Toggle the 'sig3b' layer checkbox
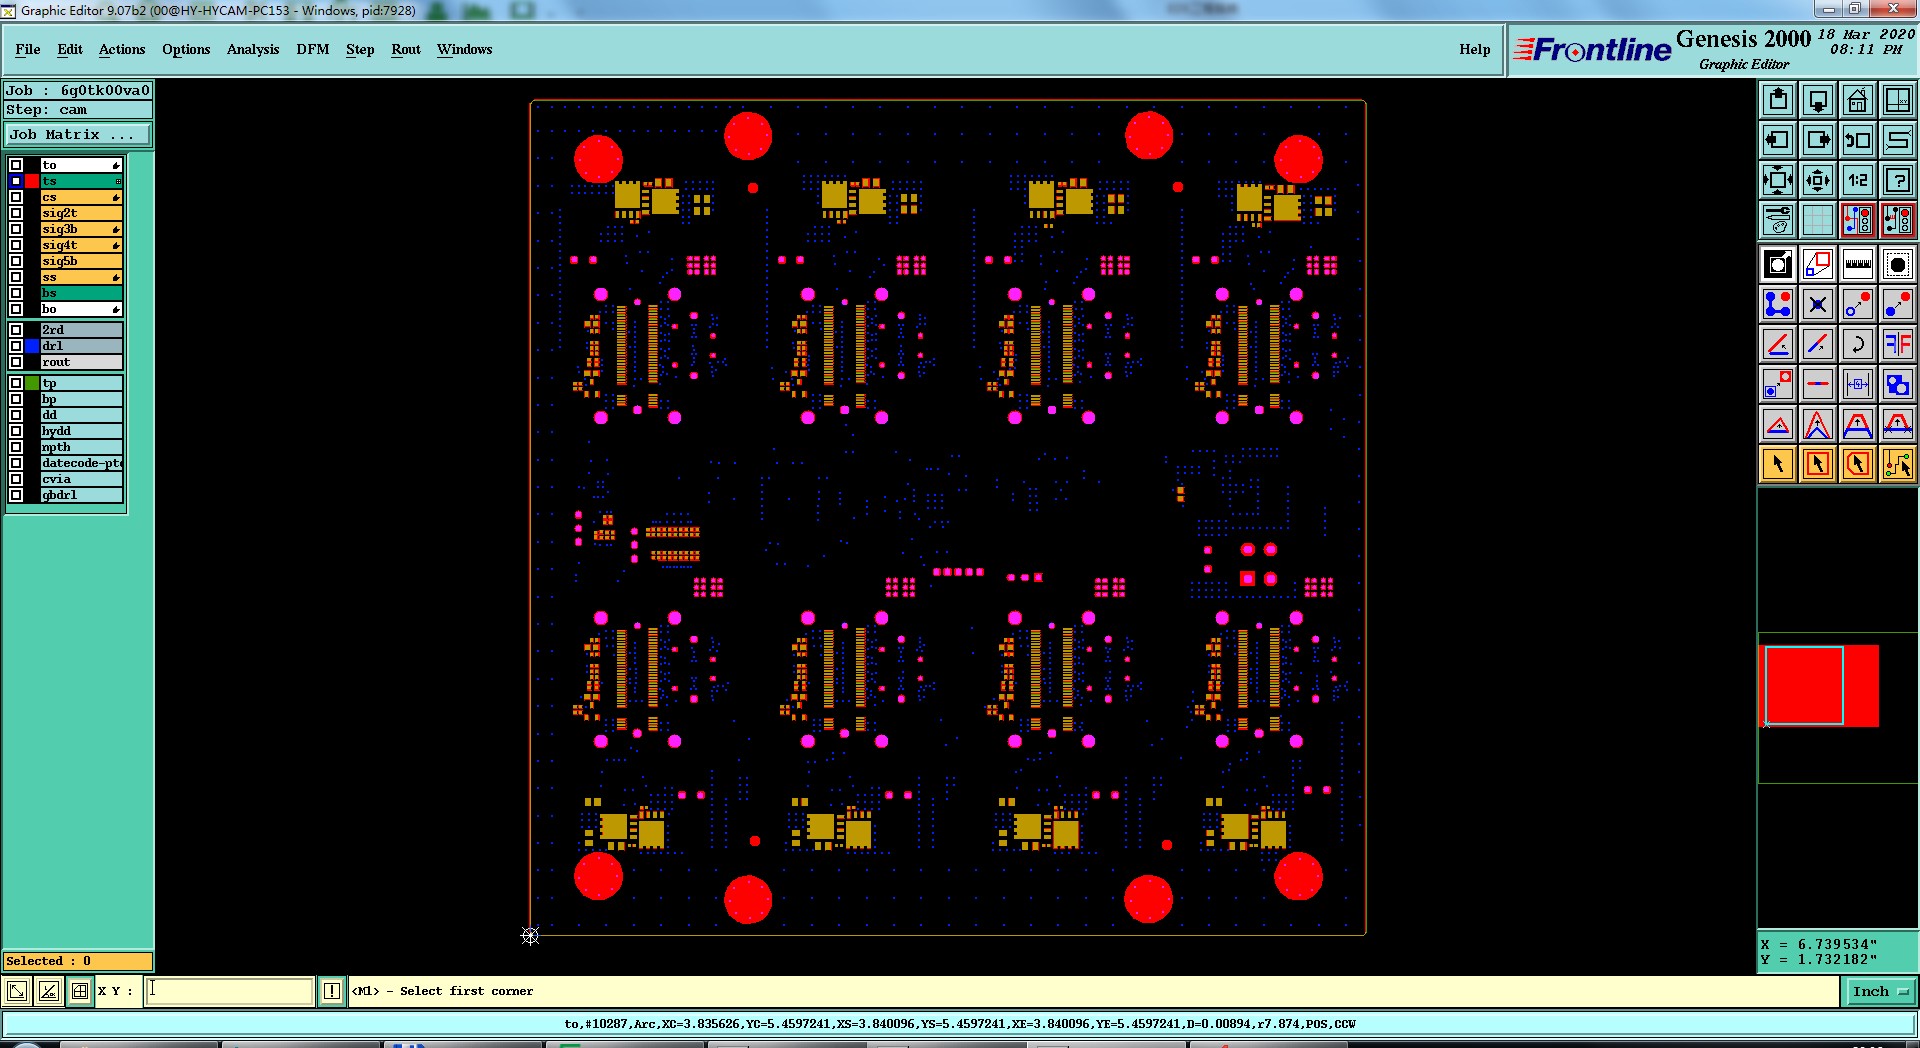Viewport: 1920px width, 1048px height. (x=16, y=229)
